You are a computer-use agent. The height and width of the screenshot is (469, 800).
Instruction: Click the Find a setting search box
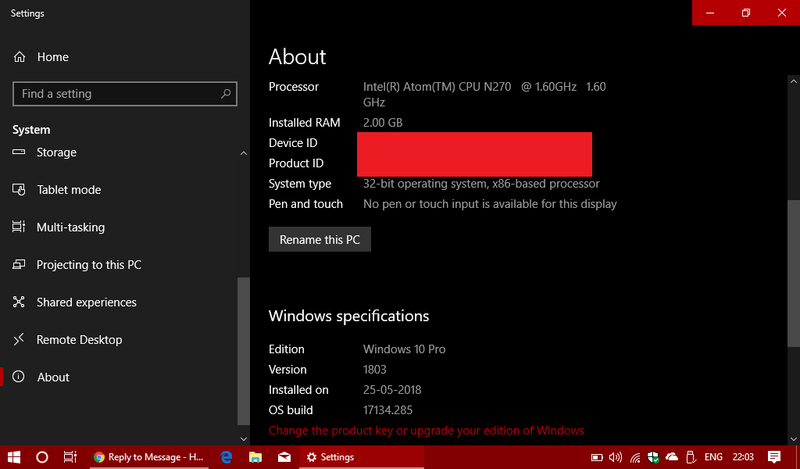click(124, 94)
